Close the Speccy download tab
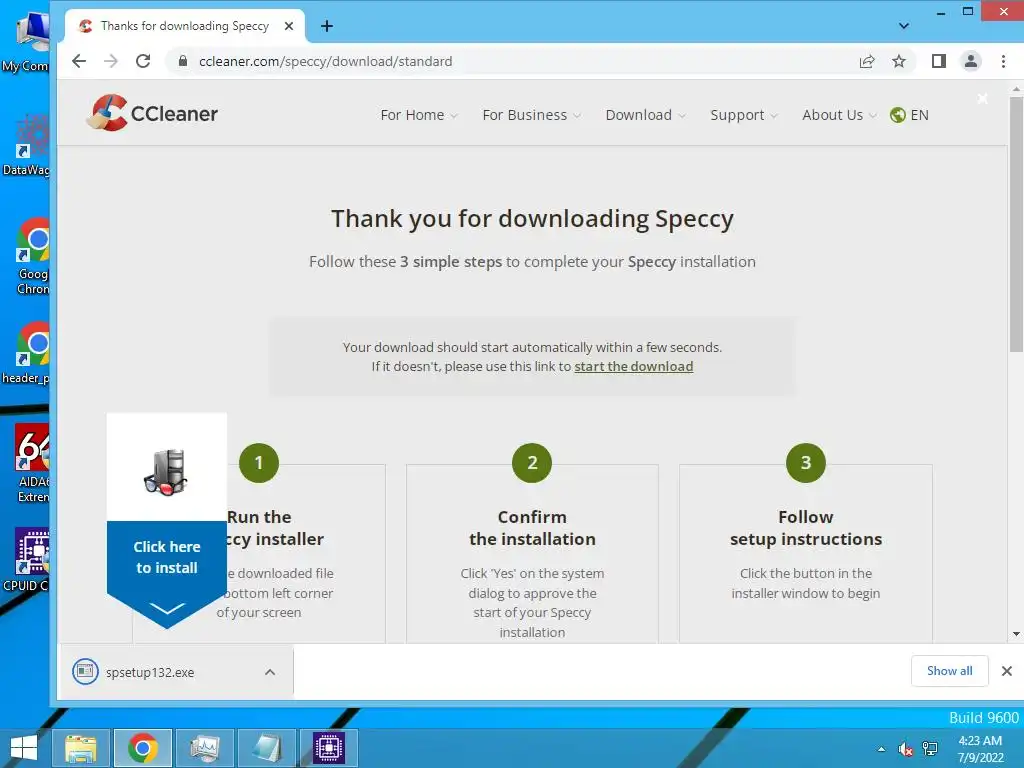 click(x=289, y=26)
